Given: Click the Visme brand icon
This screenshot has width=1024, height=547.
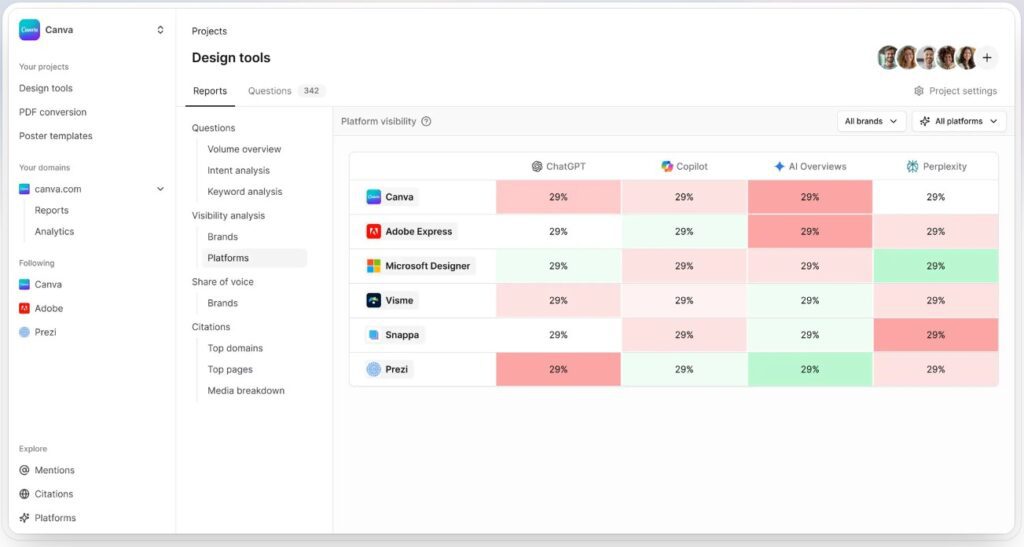Looking at the screenshot, I should click(374, 300).
